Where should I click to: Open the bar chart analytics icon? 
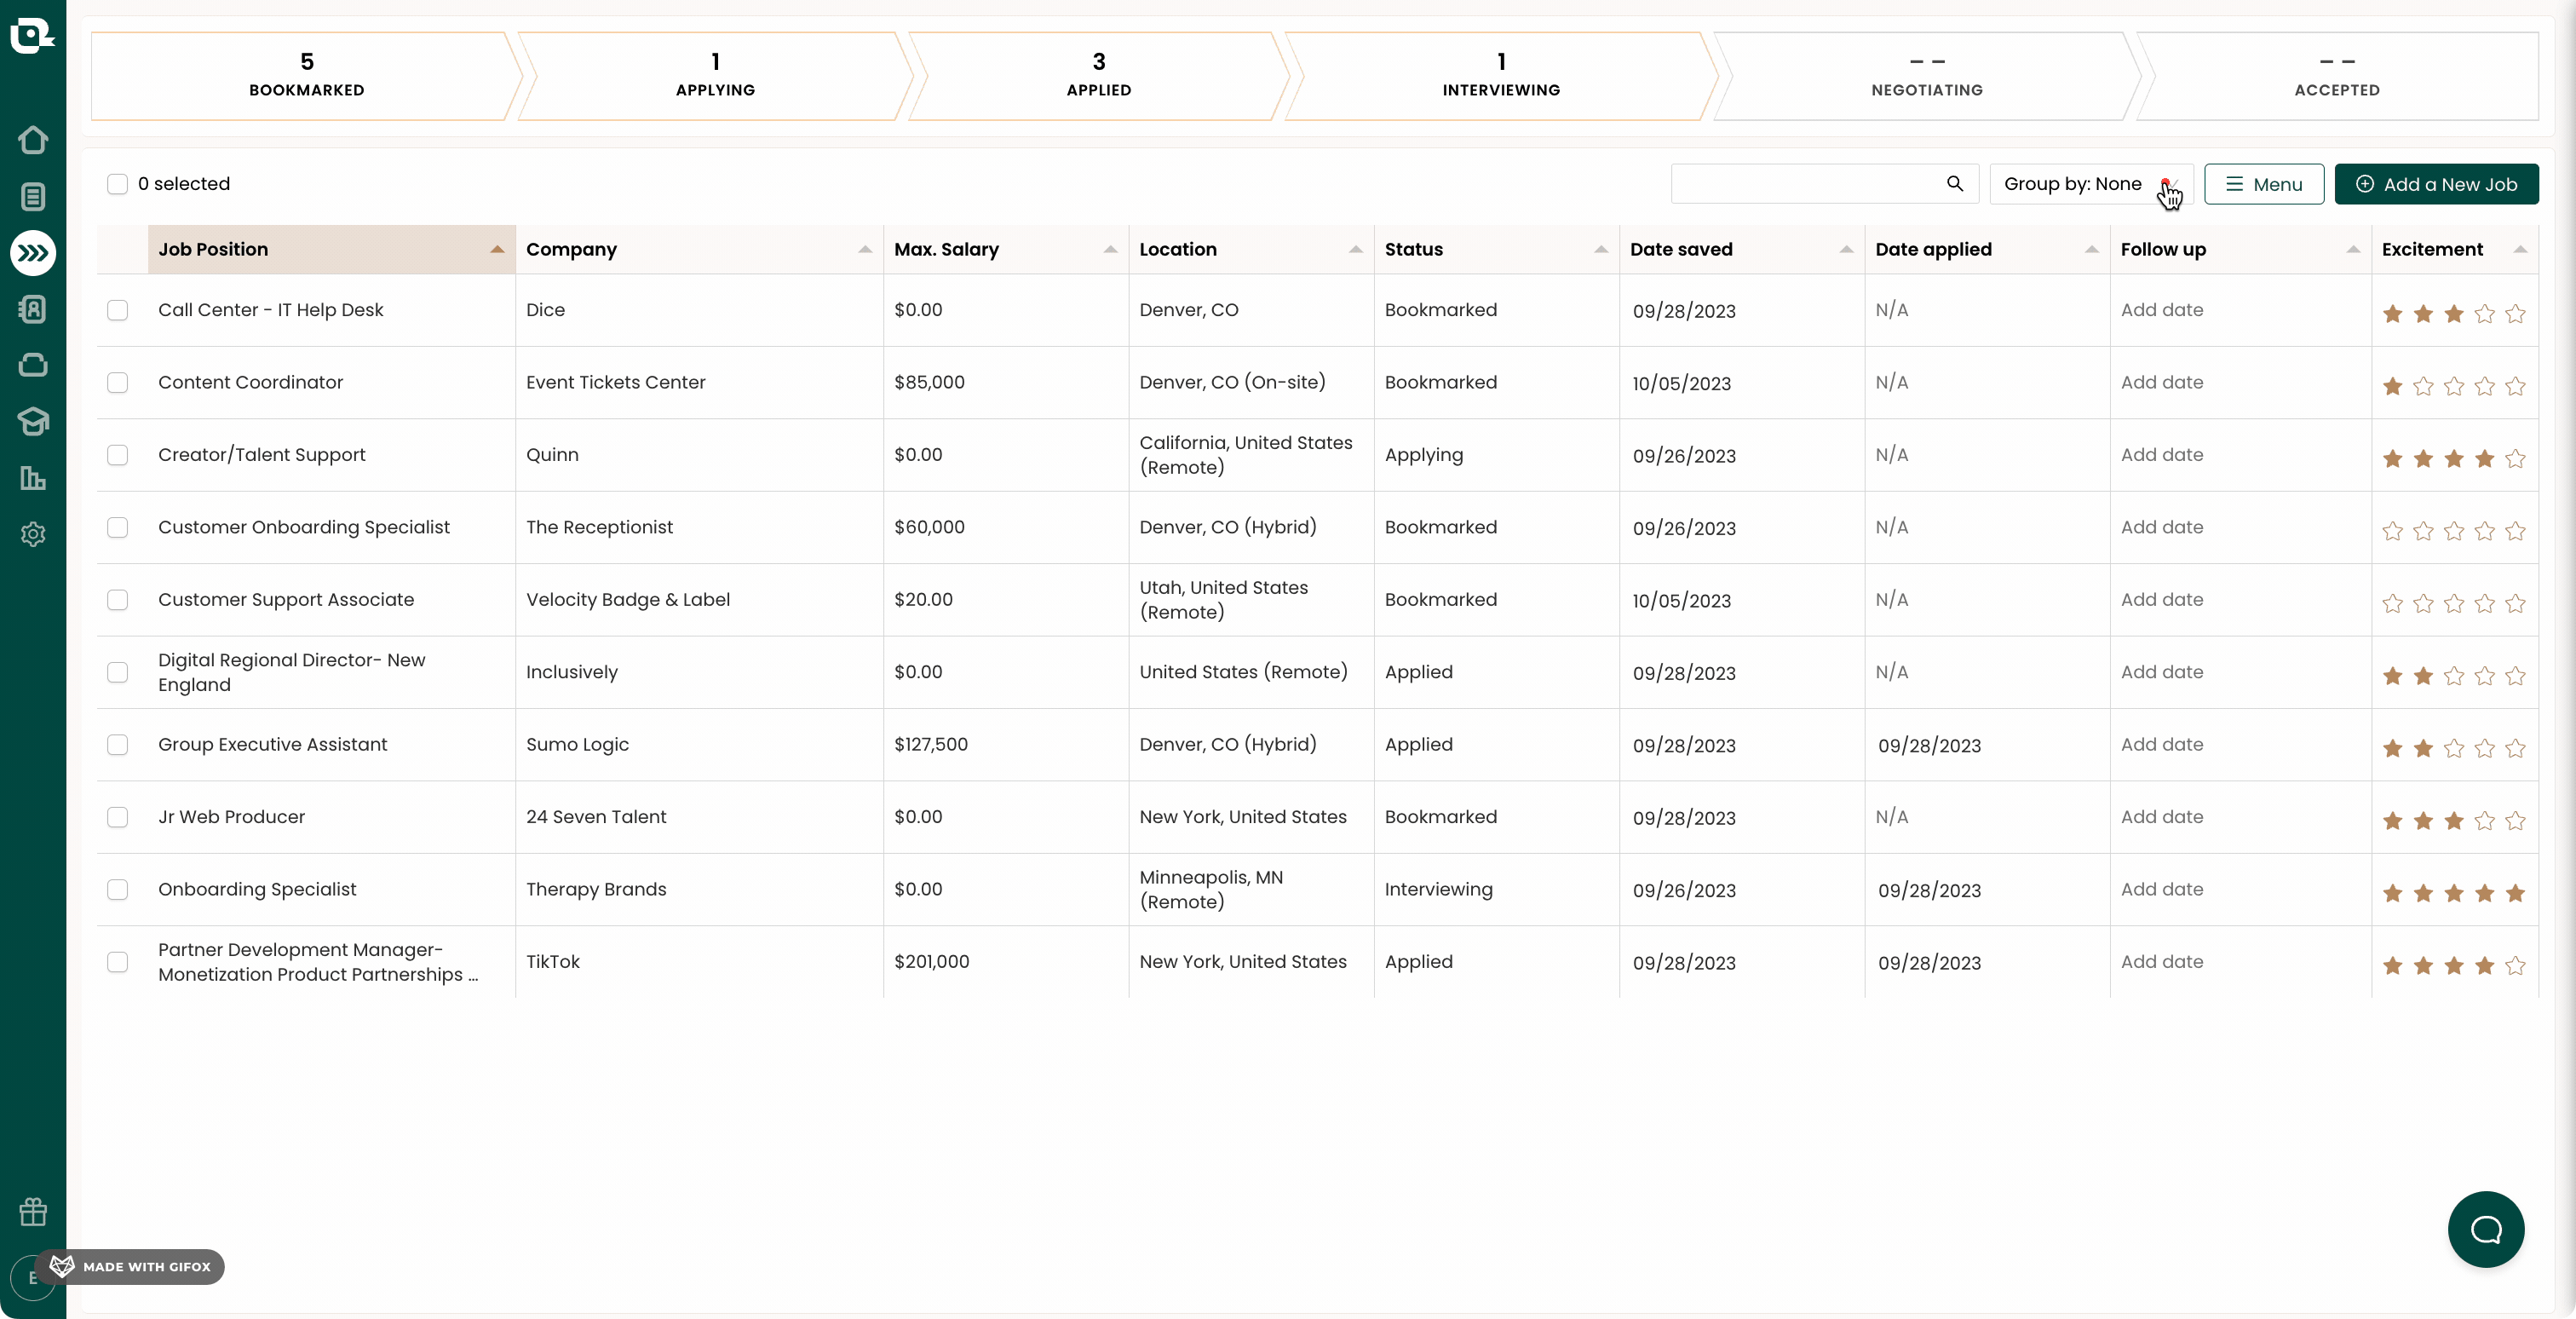click(x=33, y=478)
